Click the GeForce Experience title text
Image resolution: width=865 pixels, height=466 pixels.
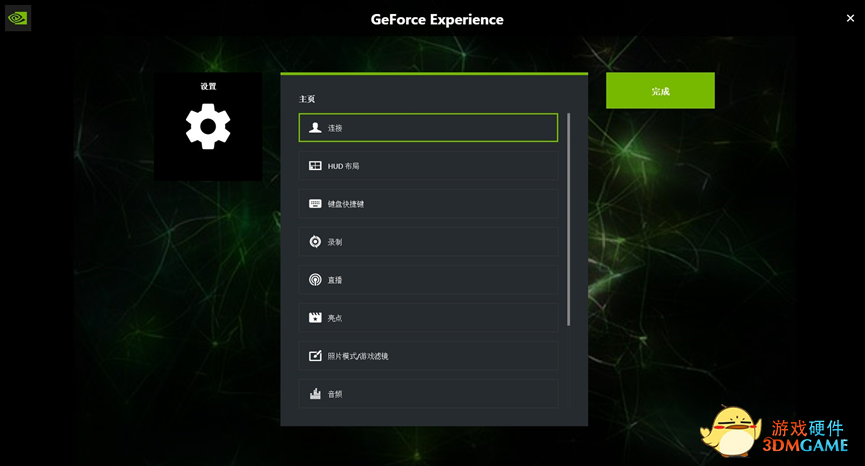click(437, 19)
